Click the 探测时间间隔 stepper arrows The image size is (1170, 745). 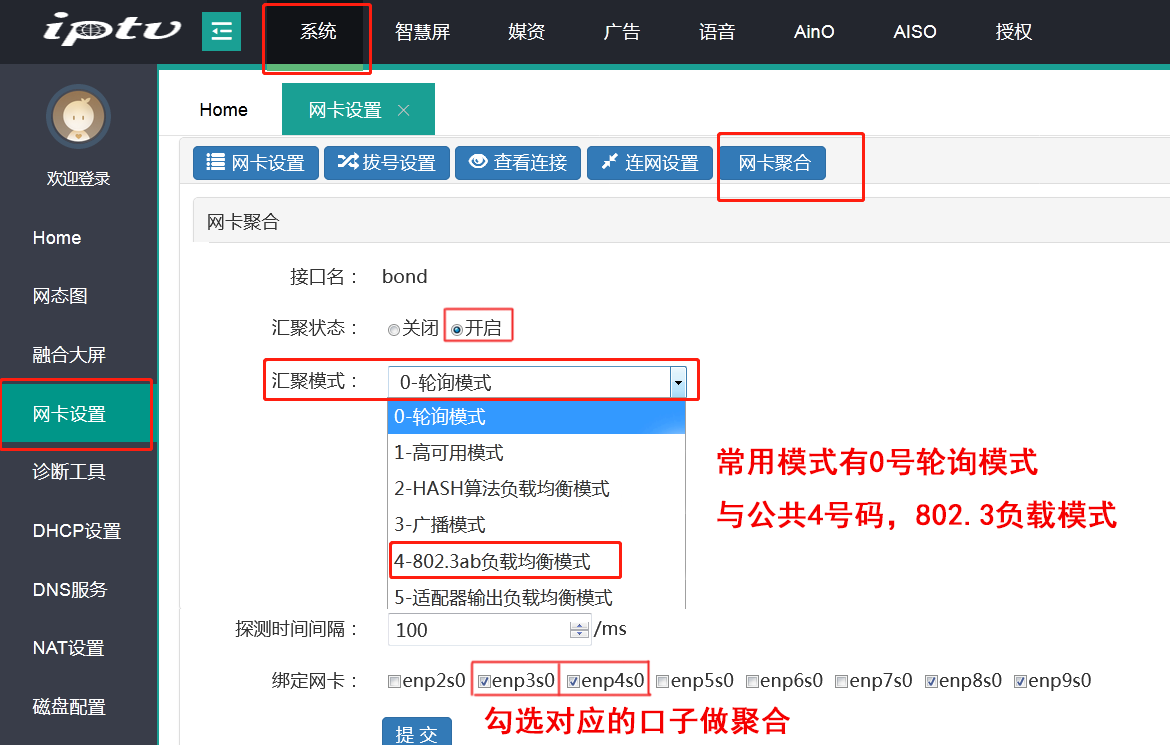(579, 630)
